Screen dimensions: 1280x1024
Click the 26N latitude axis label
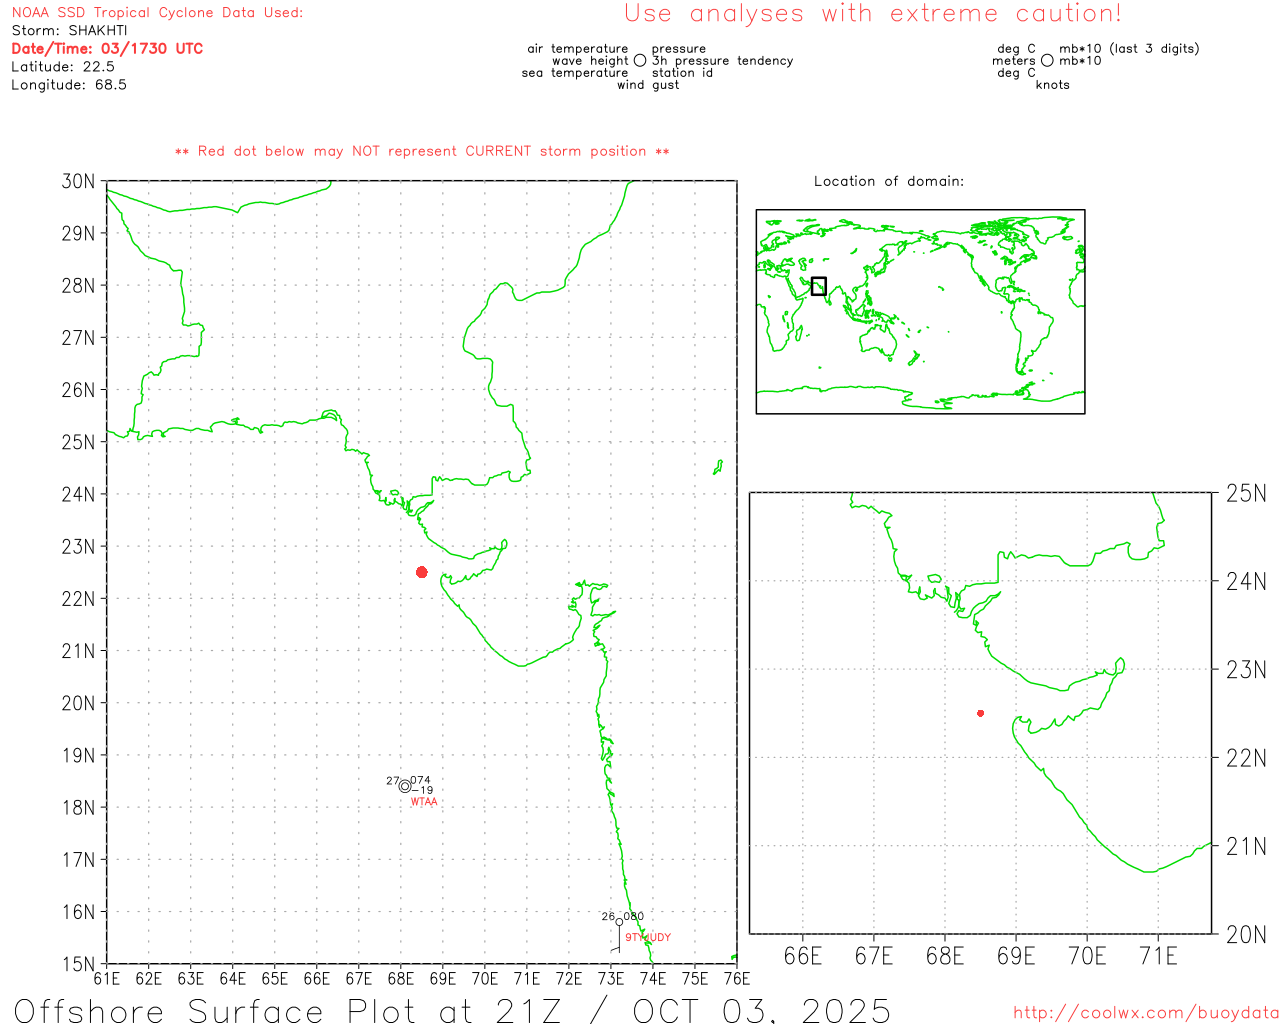point(79,390)
